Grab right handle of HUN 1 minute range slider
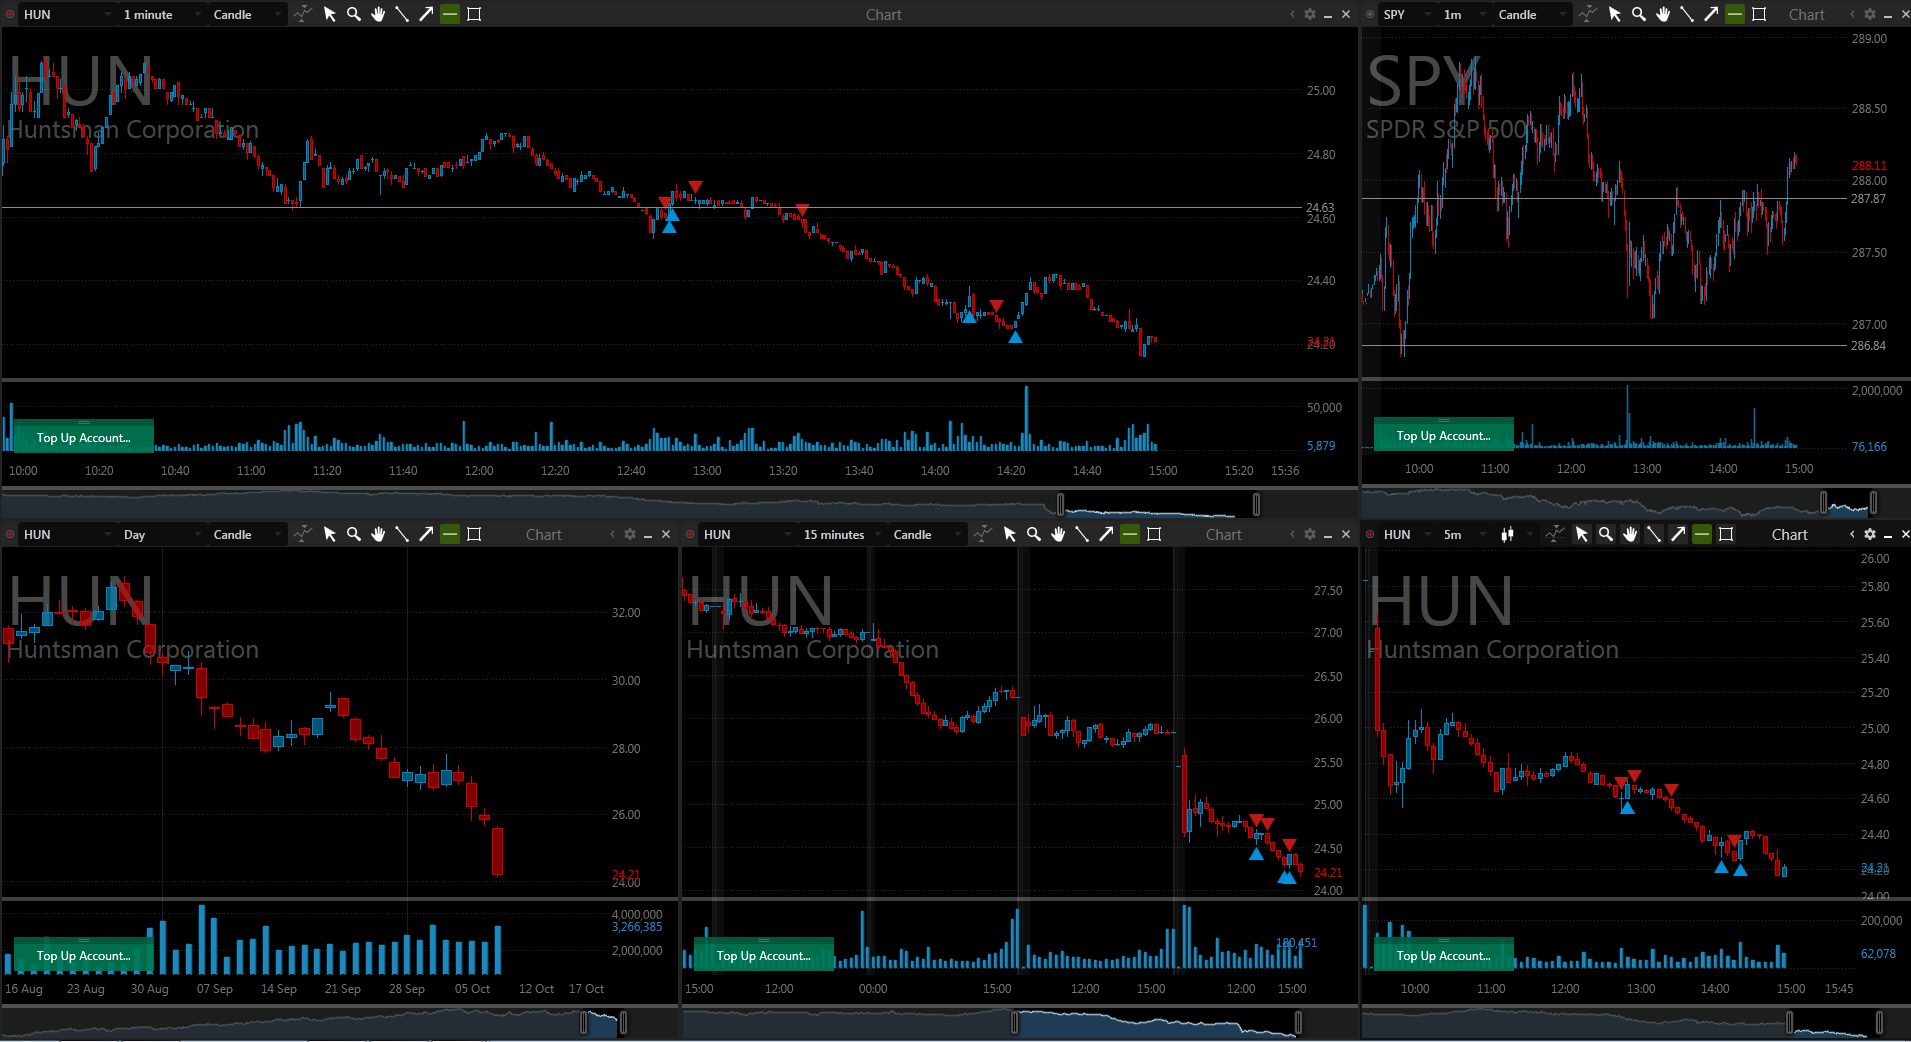1911x1042 pixels. pyautogui.click(x=1256, y=504)
